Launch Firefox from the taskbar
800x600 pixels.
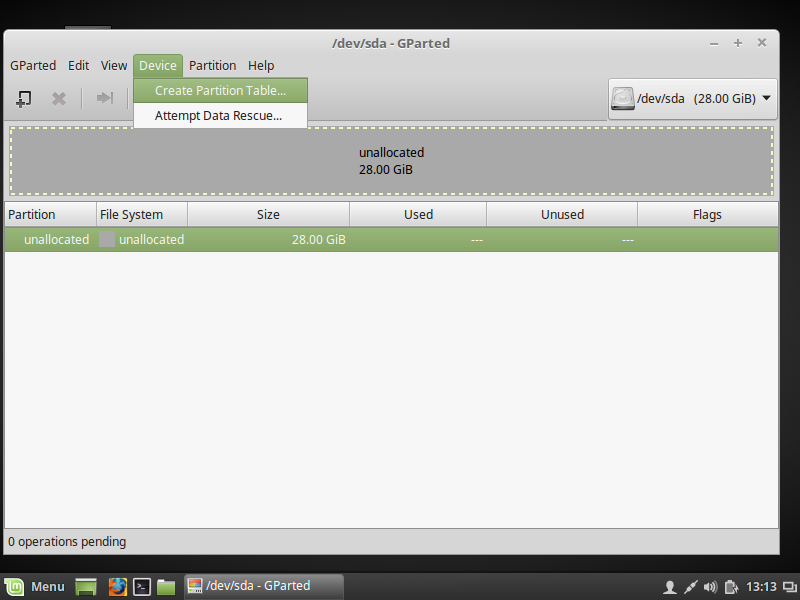click(117, 587)
